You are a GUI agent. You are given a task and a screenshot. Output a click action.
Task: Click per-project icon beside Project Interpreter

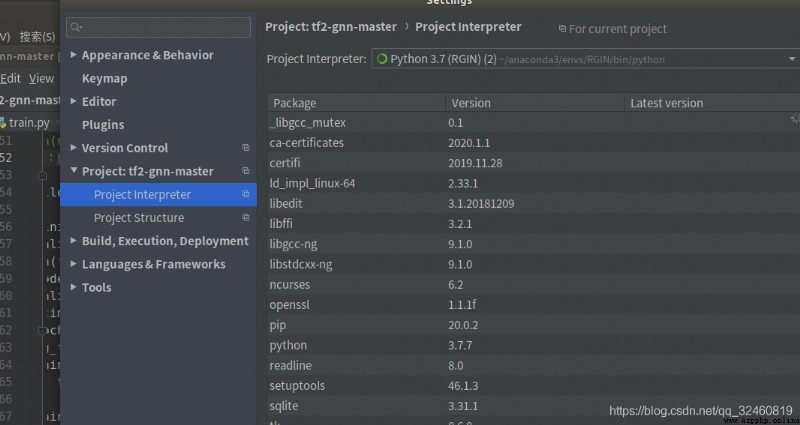(245, 194)
